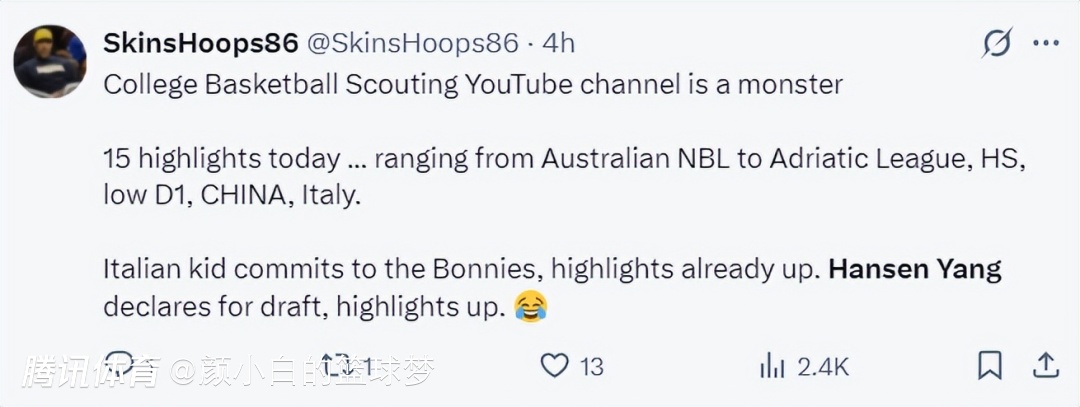The image size is (1080, 407).
Task: Visit the @SkinsHoops86 handle link
Action: click(x=412, y=44)
